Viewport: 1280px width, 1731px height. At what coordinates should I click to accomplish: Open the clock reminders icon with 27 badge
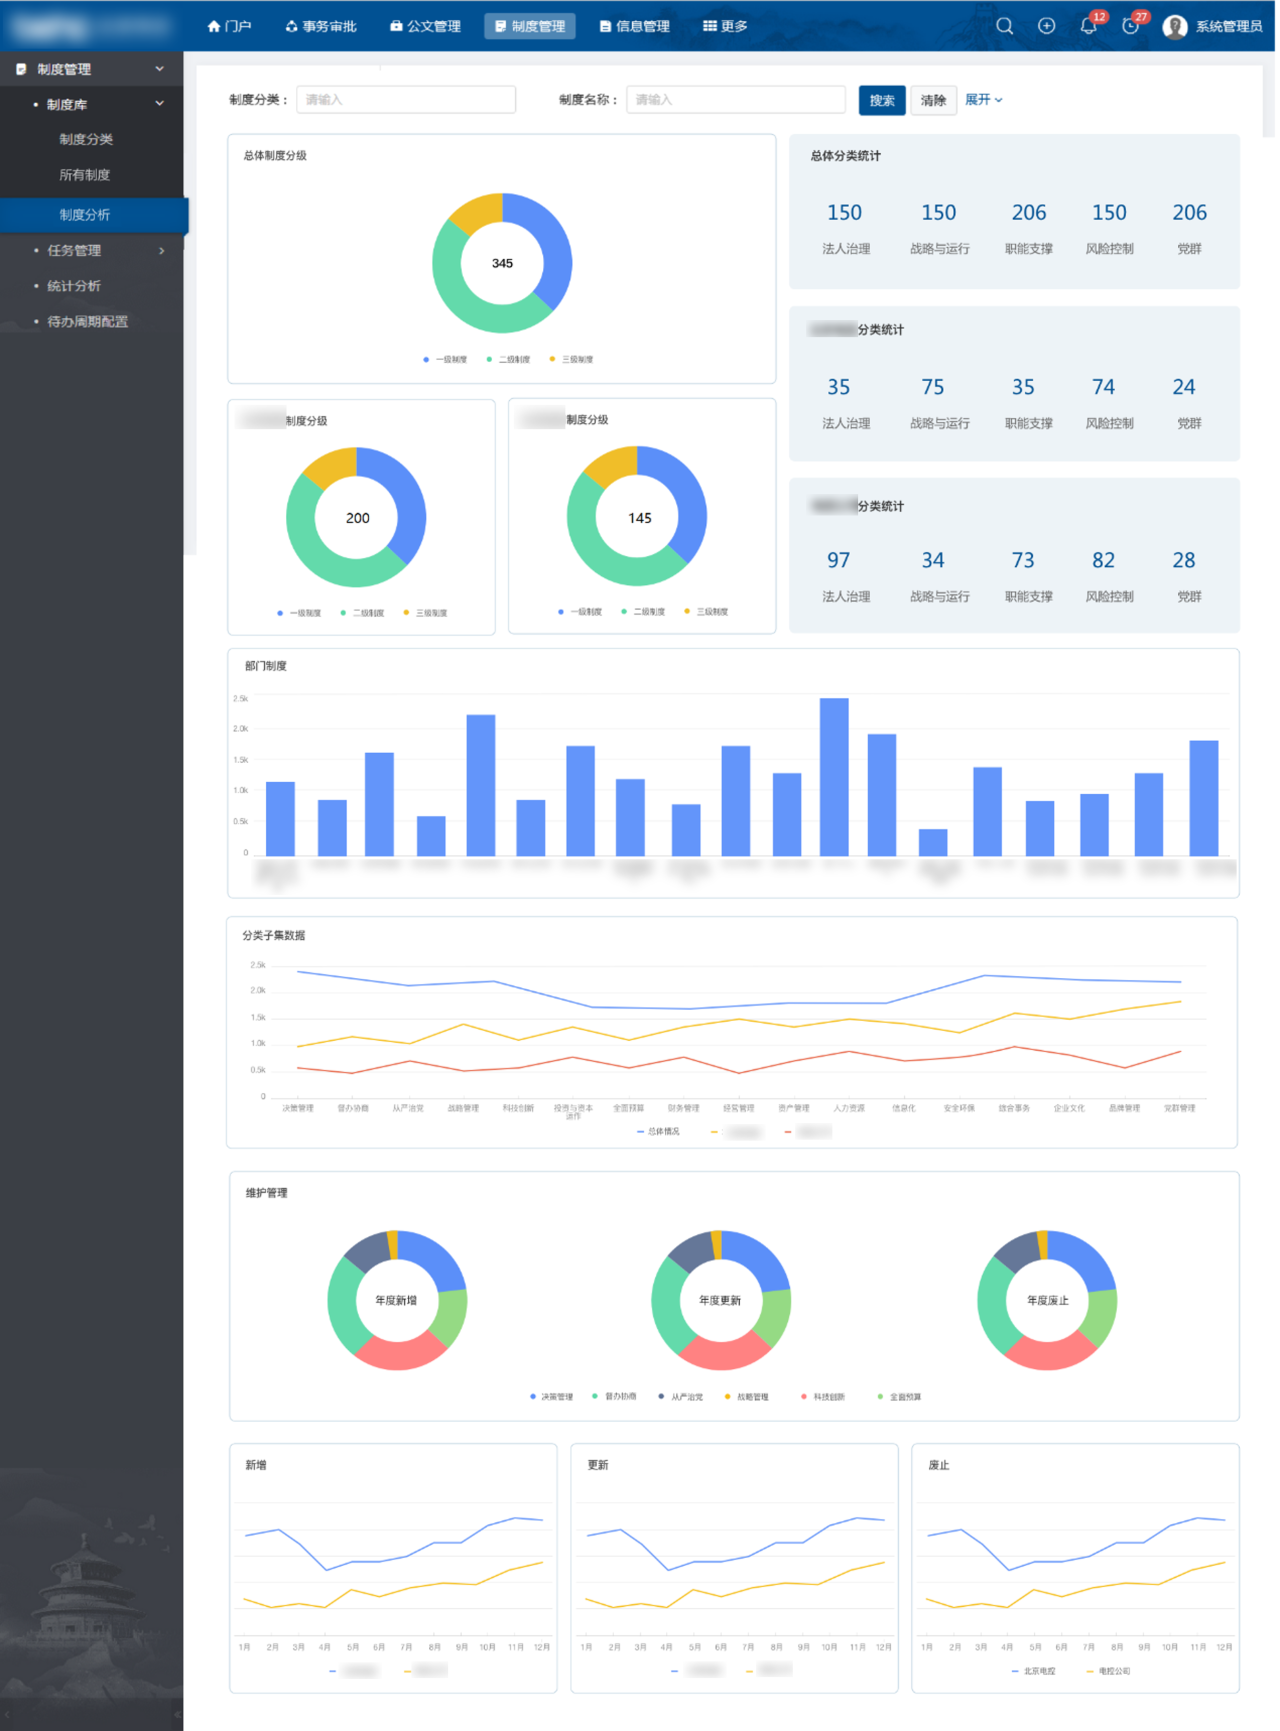[1130, 26]
